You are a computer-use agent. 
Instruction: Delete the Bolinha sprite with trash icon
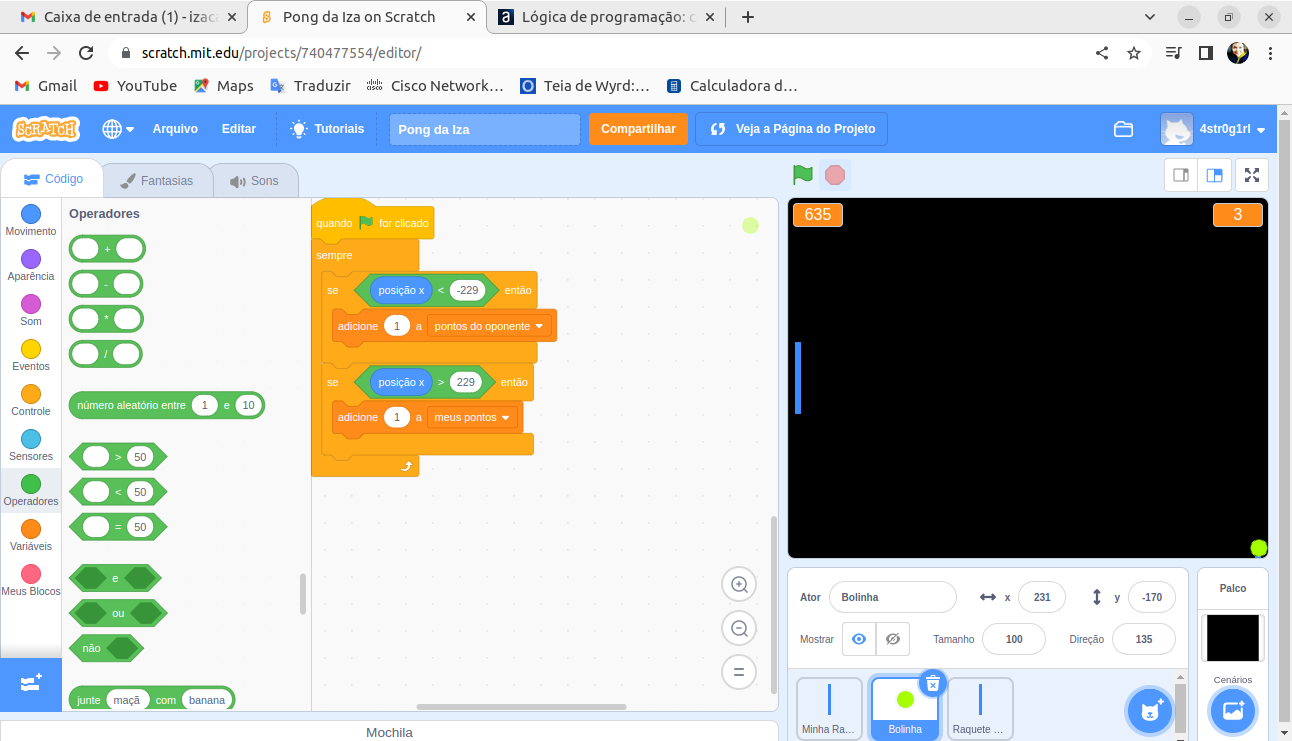932,683
